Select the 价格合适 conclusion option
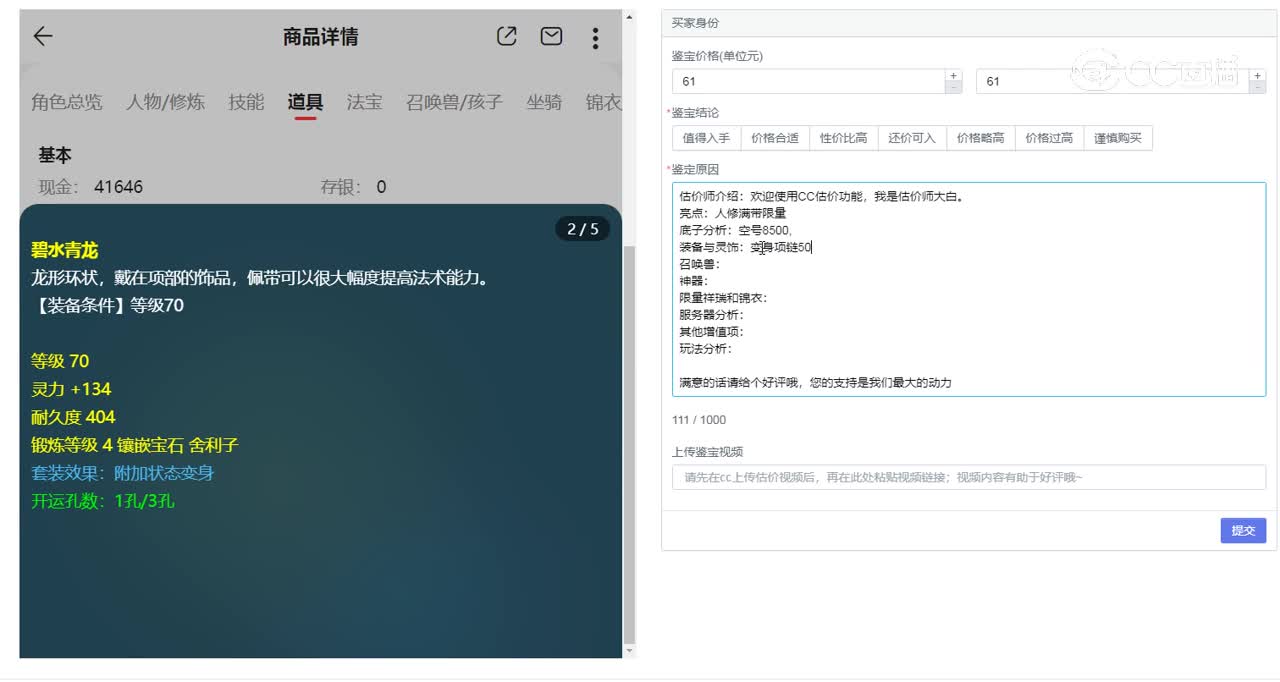 (775, 137)
